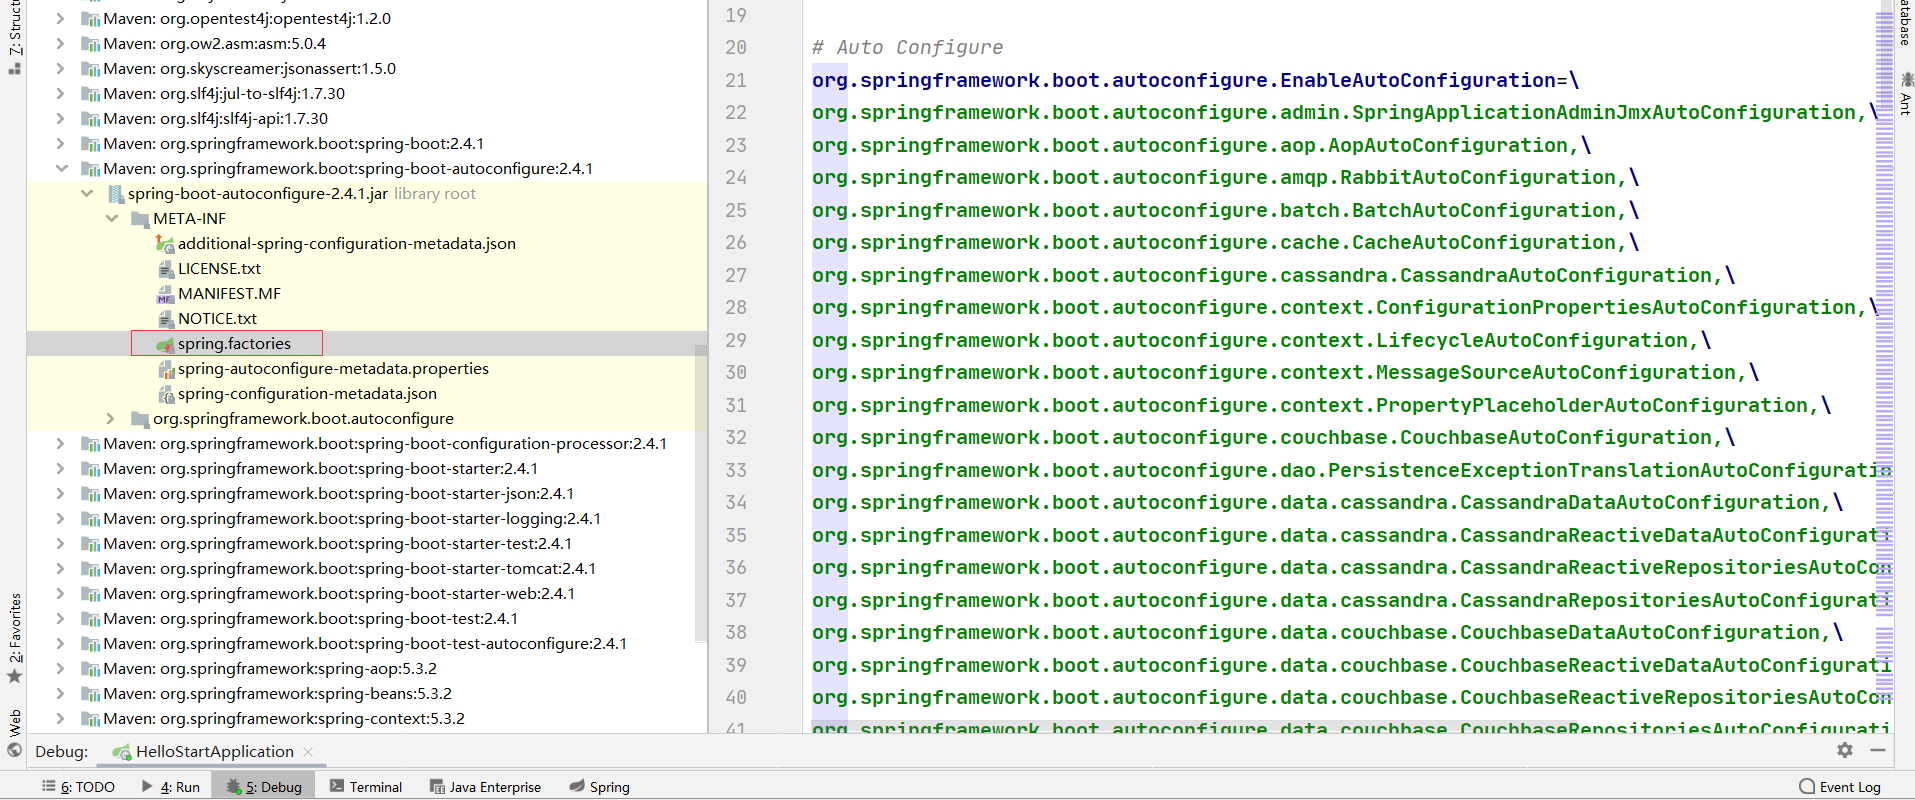Hide the Debug tool window with minus icon

(x=1878, y=750)
